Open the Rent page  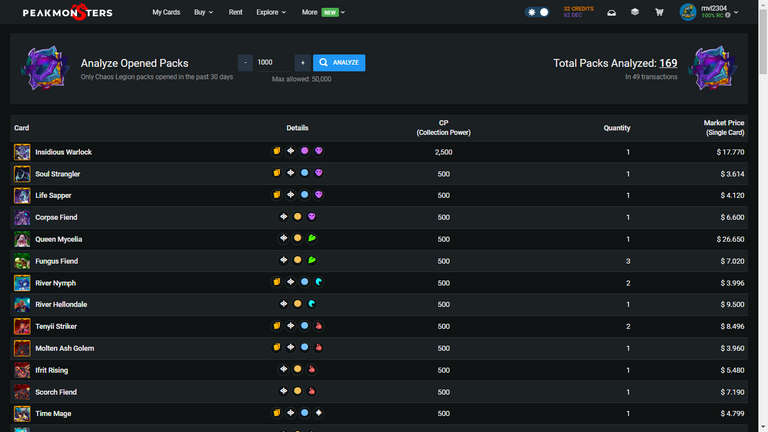[x=235, y=12]
